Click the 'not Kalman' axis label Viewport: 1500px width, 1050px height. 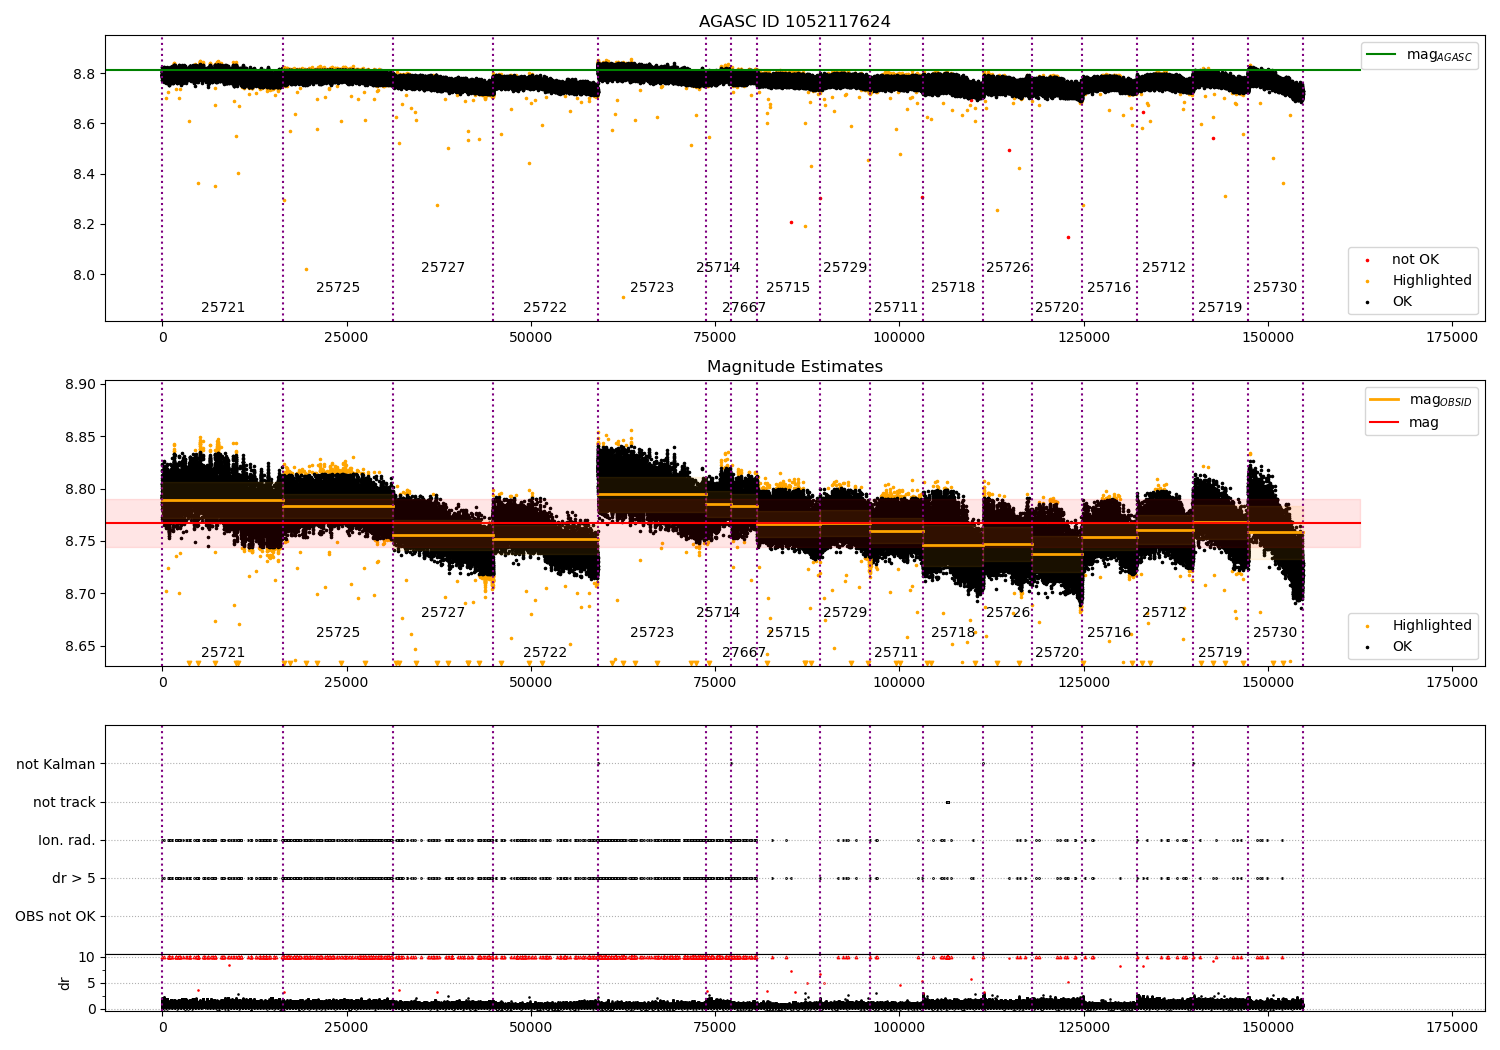point(56,765)
